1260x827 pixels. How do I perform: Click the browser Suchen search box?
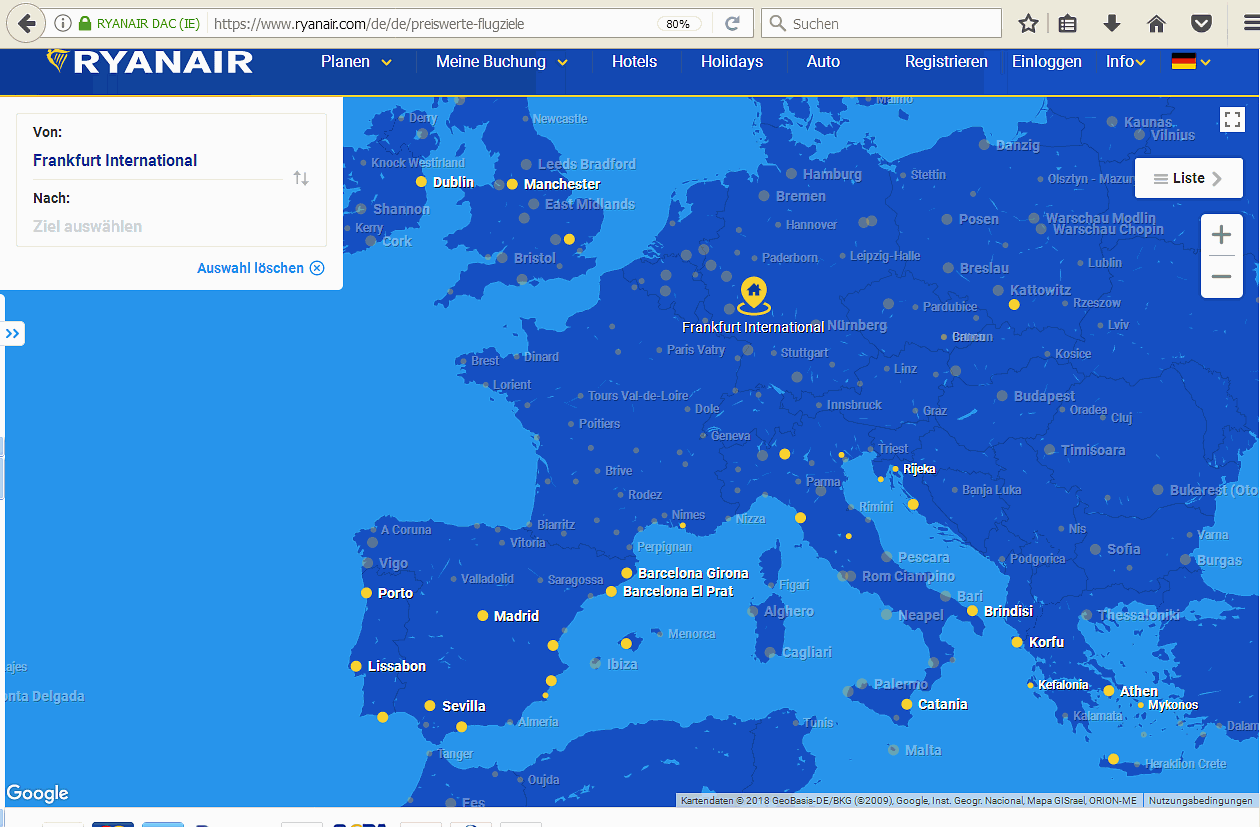881,23
